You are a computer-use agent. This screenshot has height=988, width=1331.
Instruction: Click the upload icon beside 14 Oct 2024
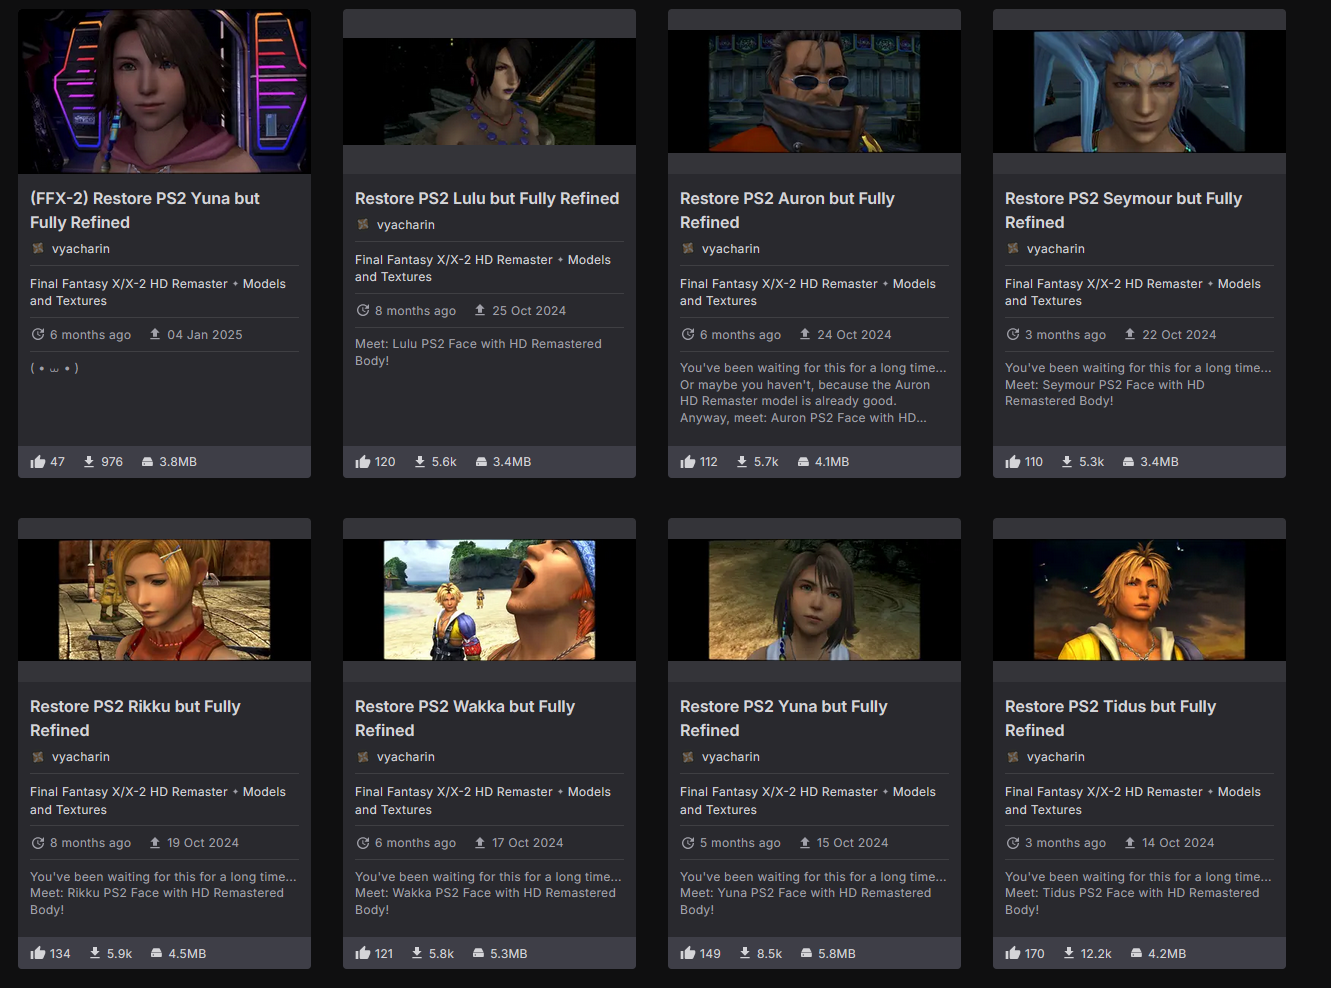click(1130, 843)
